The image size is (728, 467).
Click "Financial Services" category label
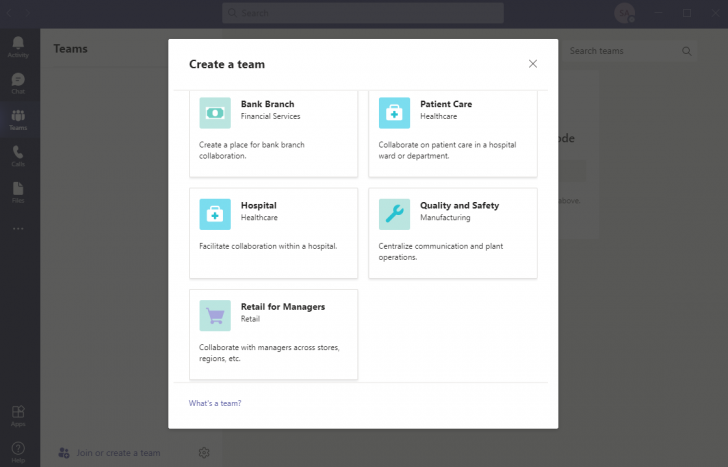pyautogui.click(x=270, y=116)
